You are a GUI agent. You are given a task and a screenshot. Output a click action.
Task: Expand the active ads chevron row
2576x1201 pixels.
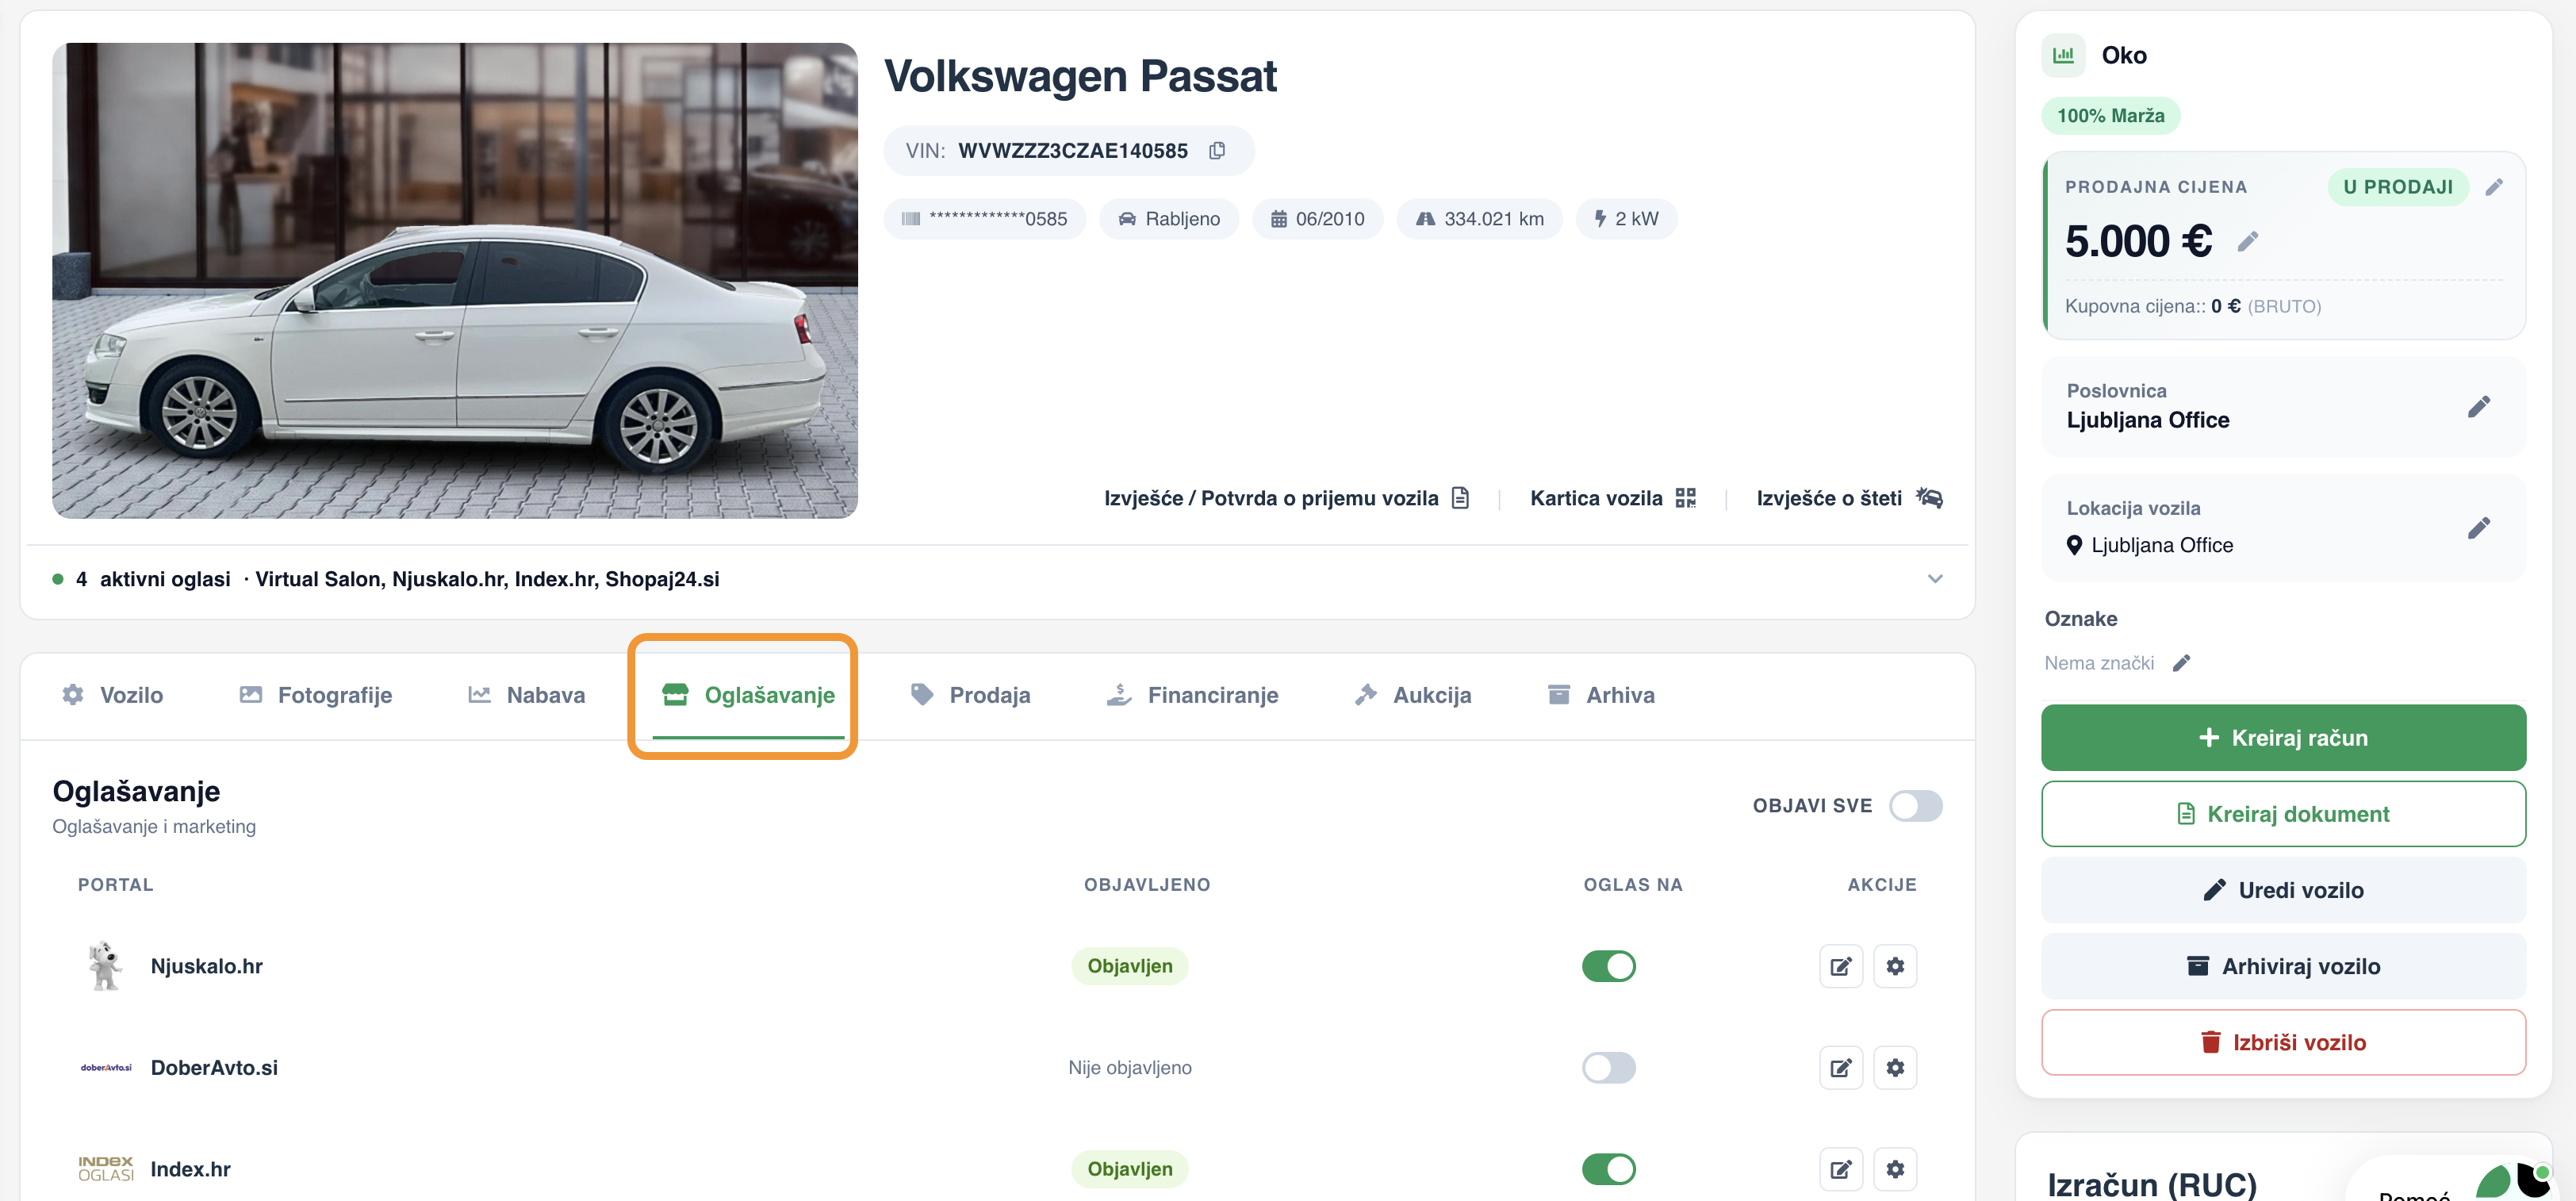1935,579
